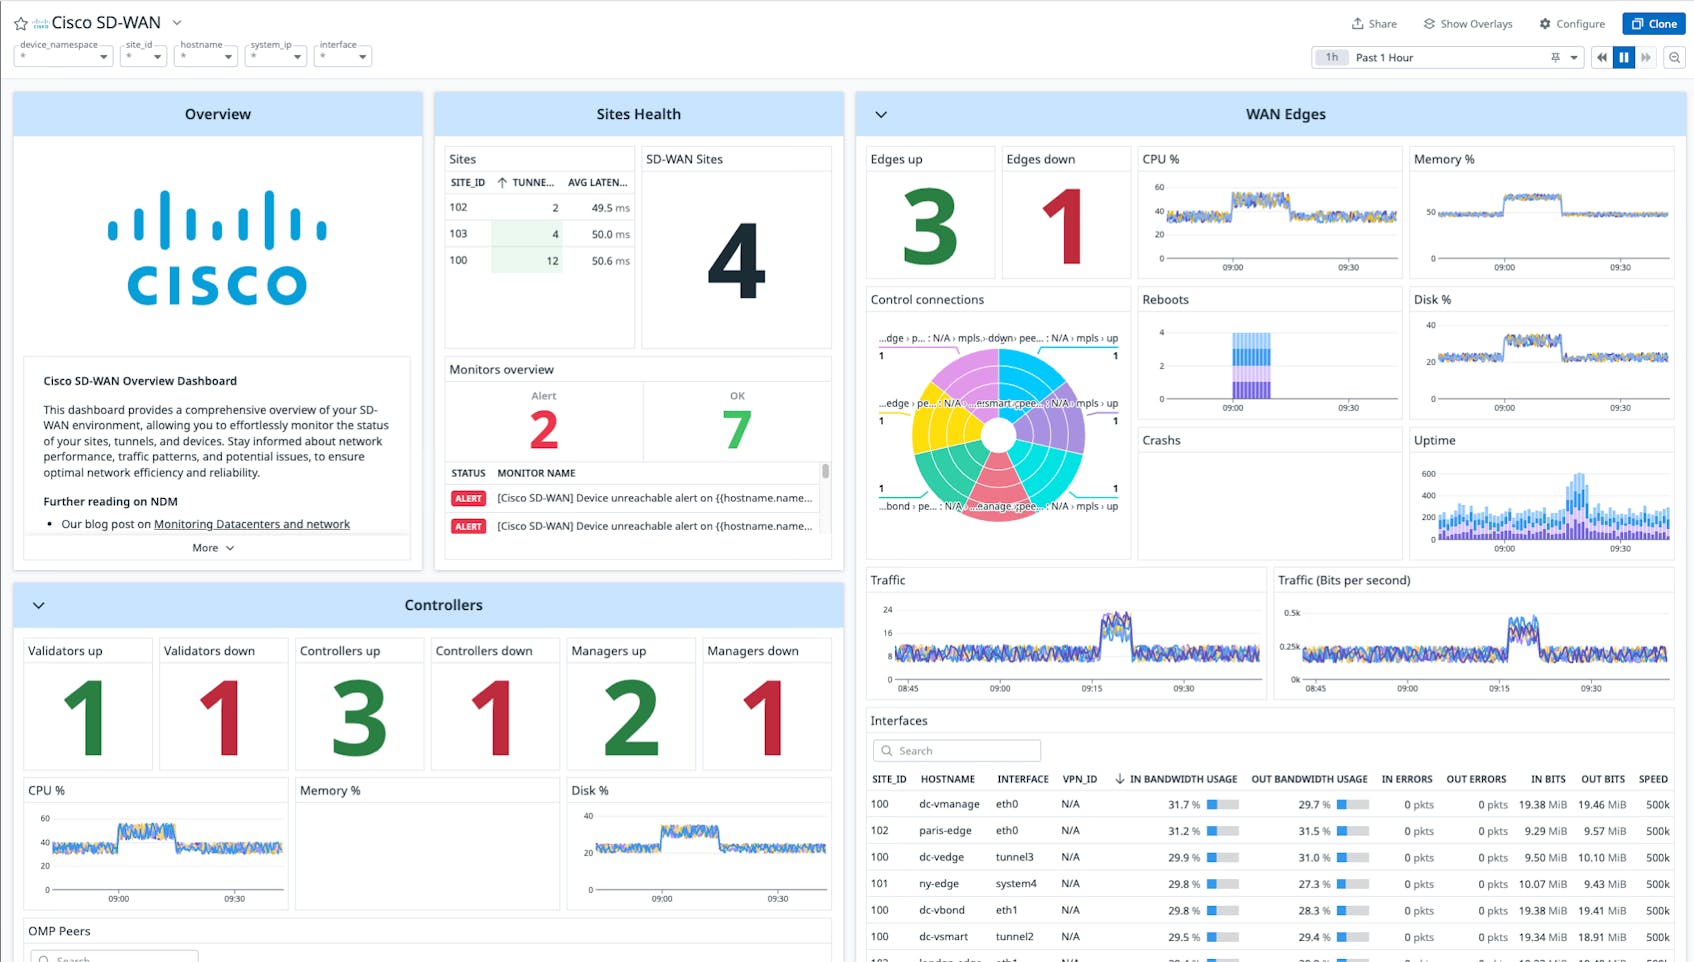Collapse the Controllers section
1694x962 pixels.
[x=39, y=605]
